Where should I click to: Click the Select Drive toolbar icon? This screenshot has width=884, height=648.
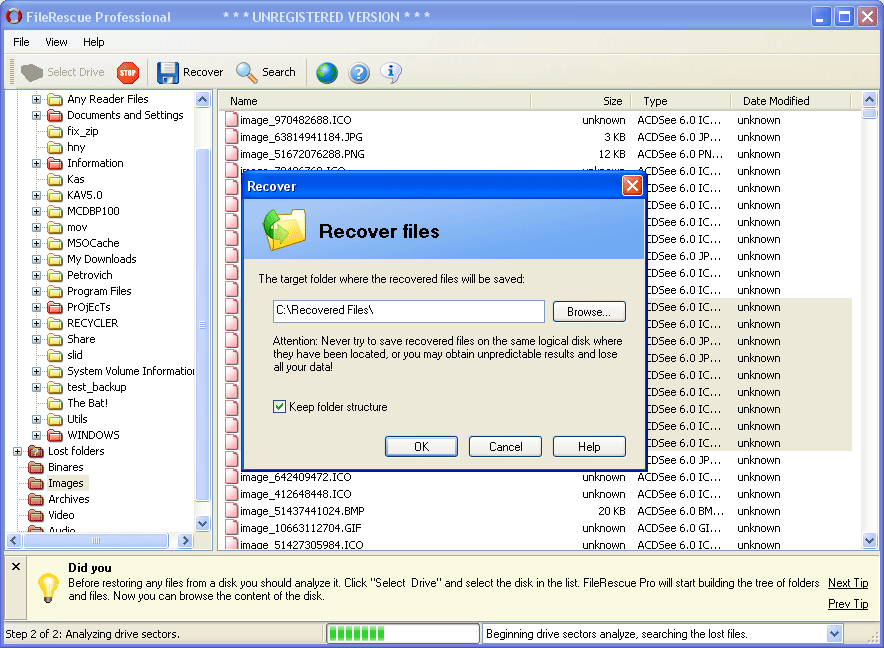point(32,72)
